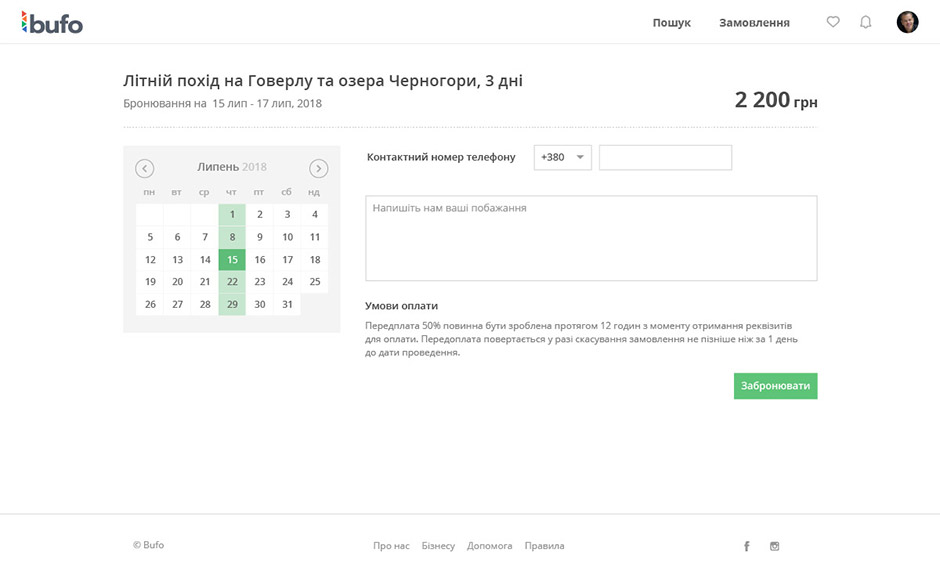Open the Допомога footer link
Image resolution: width=940 pixels, height=568 pixels.
[489, 546]
